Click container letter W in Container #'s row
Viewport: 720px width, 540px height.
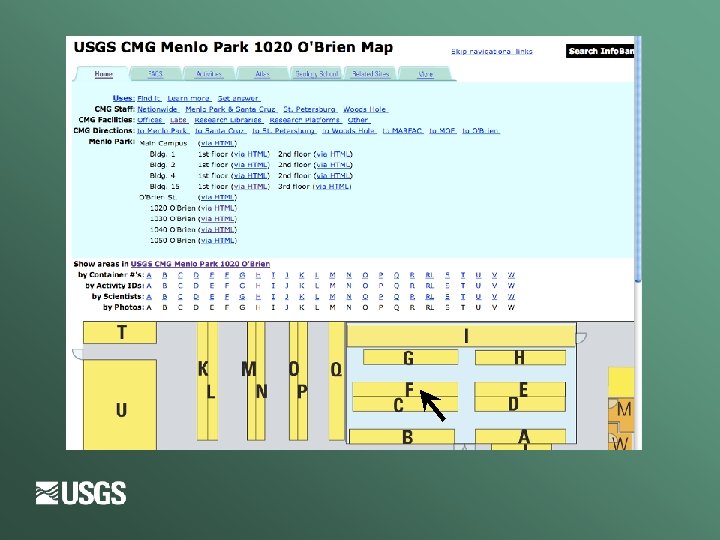[511, 275]
